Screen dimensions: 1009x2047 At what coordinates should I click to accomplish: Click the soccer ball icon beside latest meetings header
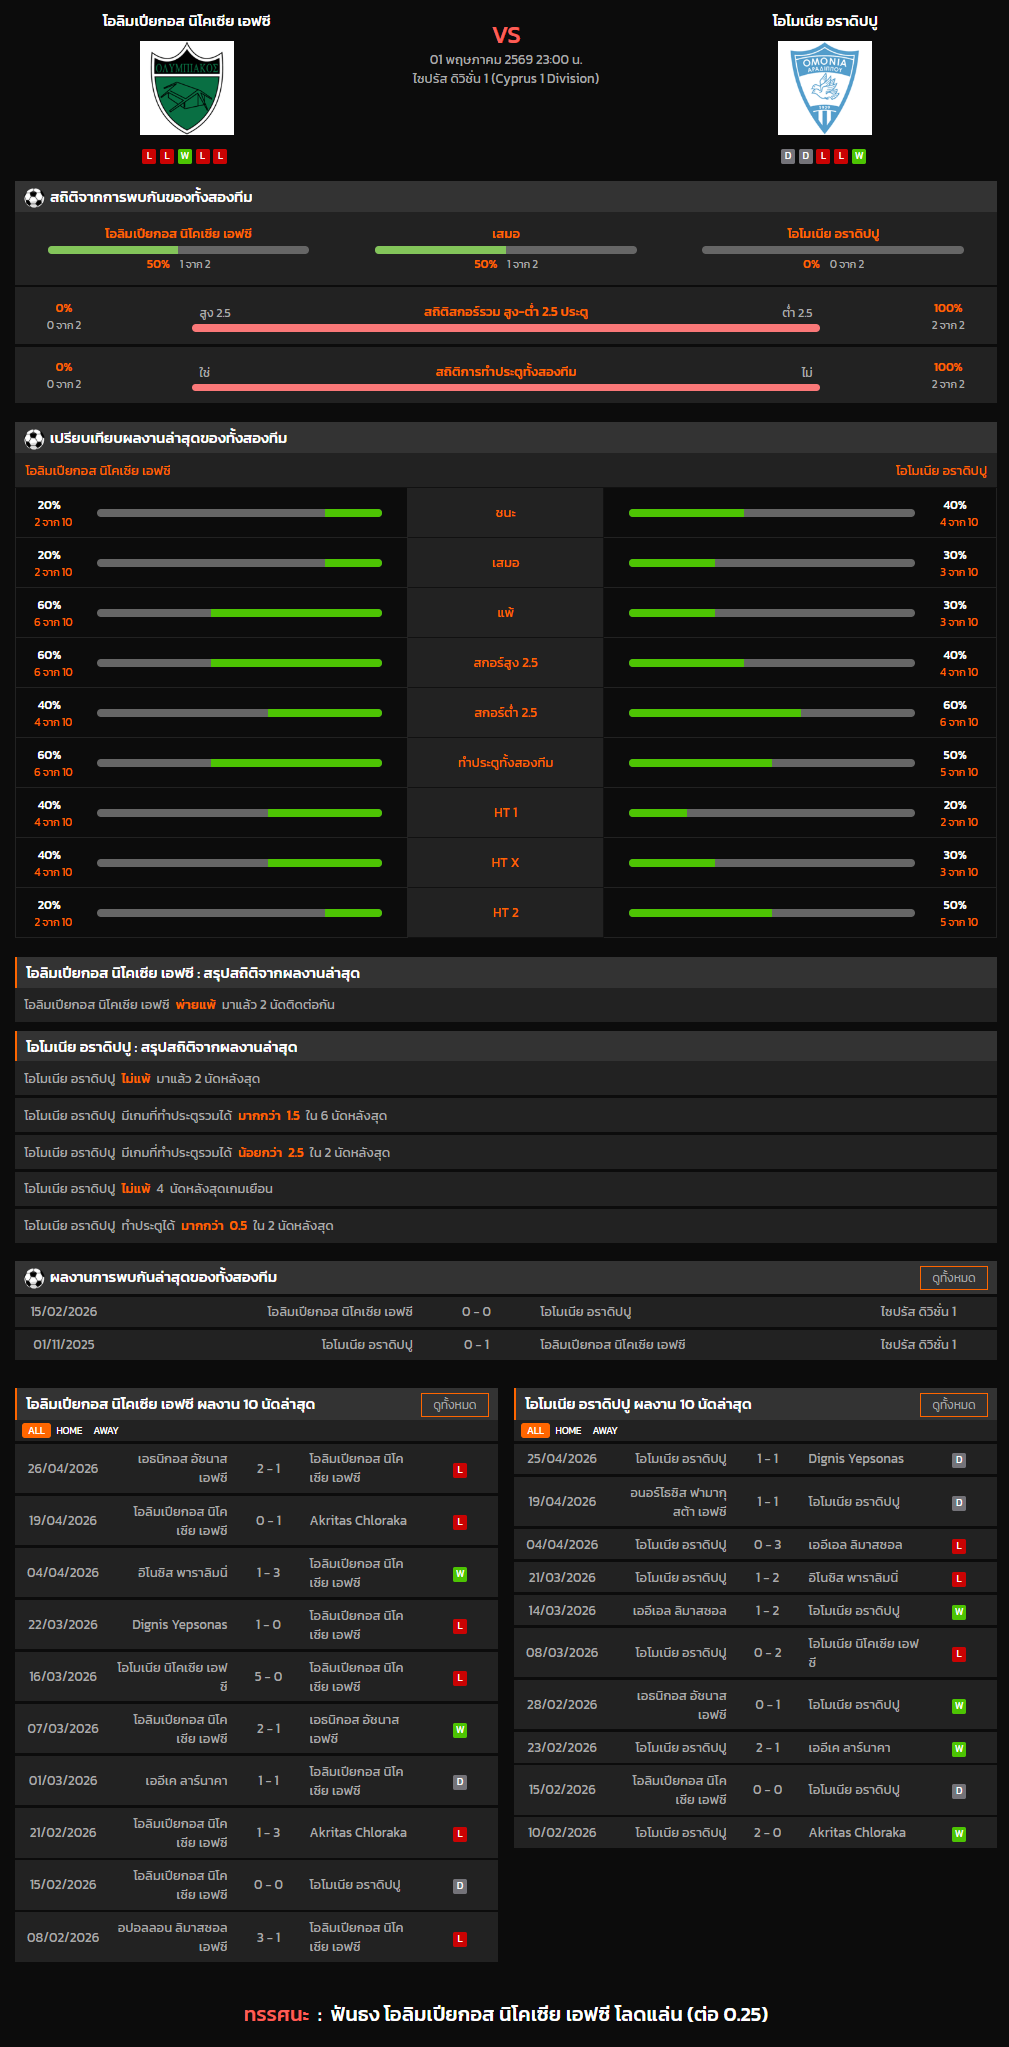tap(34, 1277)
